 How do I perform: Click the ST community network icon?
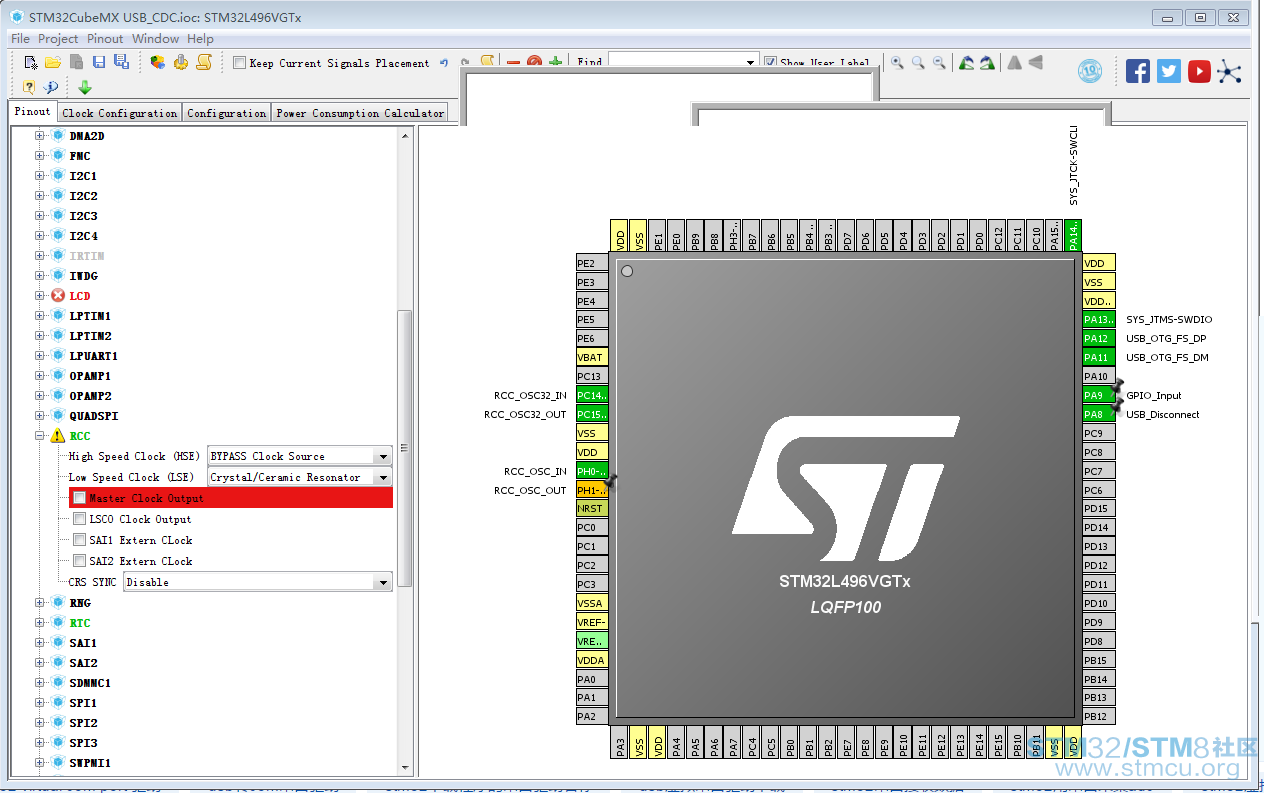1229,71
